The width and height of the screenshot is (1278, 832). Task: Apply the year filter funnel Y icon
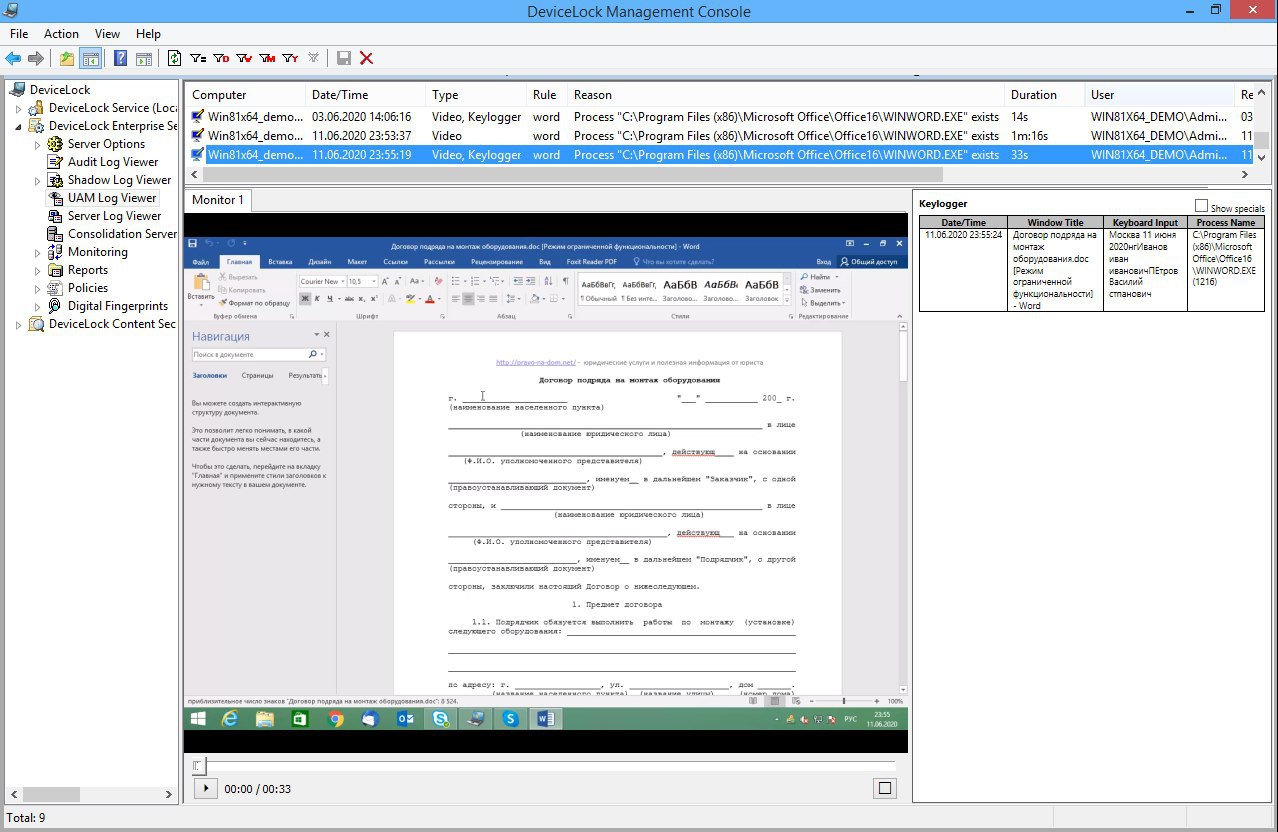point(290,58)
